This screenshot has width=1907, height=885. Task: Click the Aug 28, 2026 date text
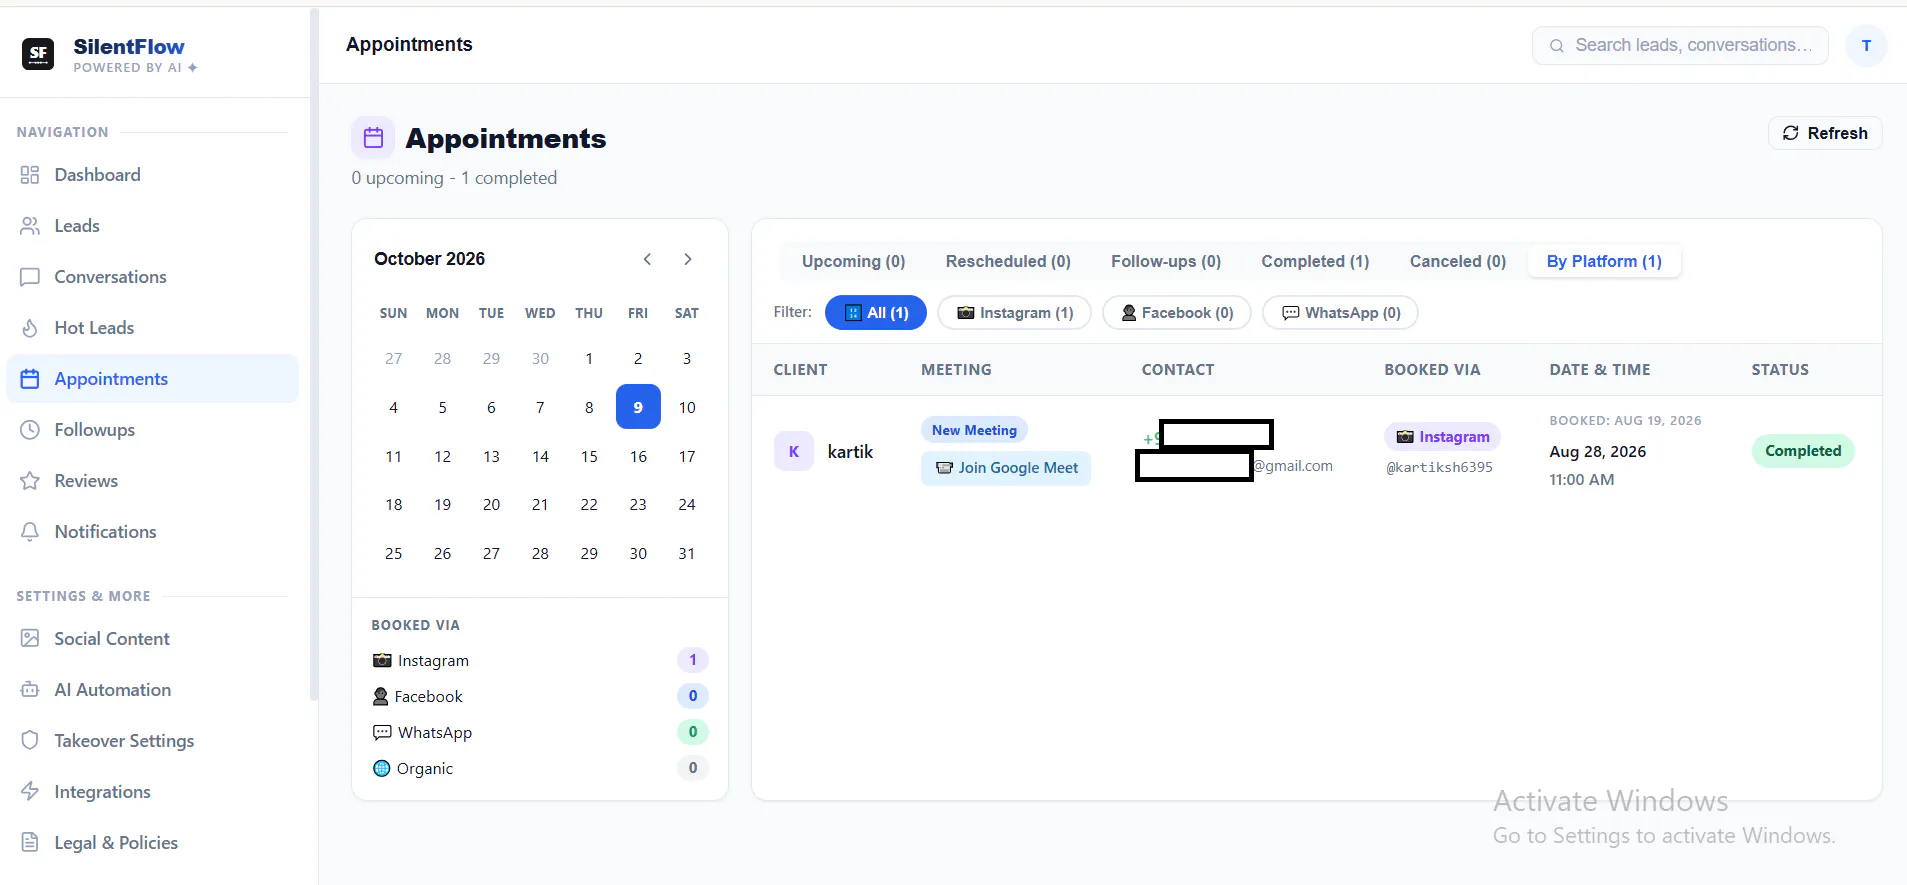(x=1597, y=452)
